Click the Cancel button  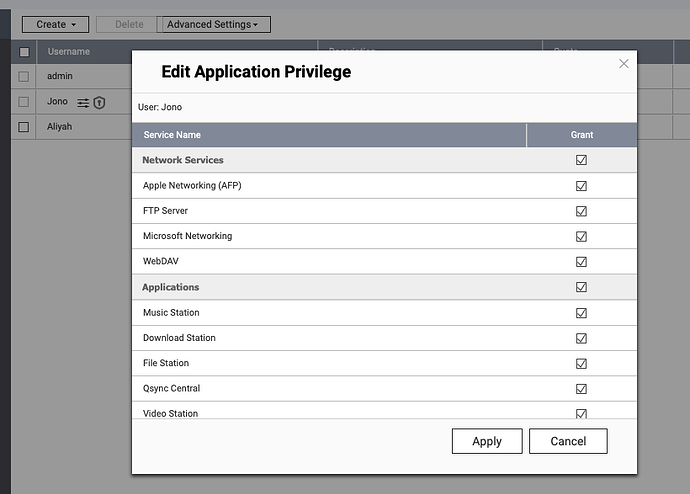click(568, 441)
